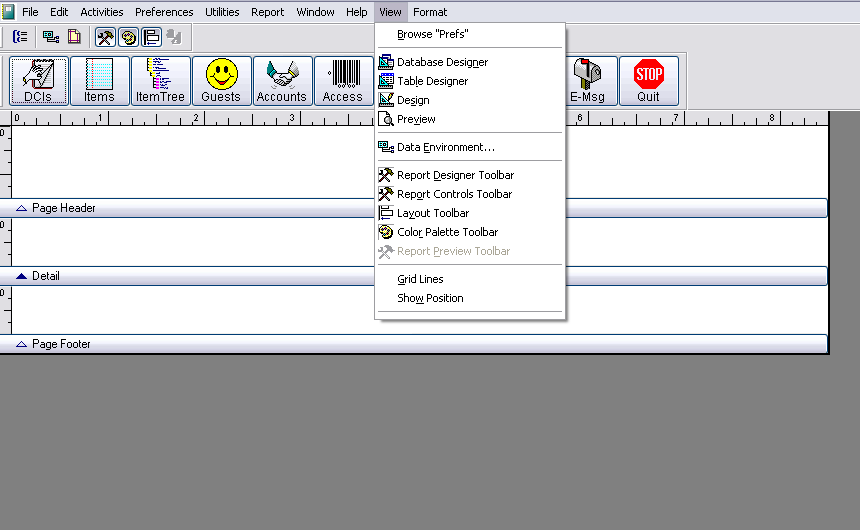Choose Preview in the View menu

469,119
